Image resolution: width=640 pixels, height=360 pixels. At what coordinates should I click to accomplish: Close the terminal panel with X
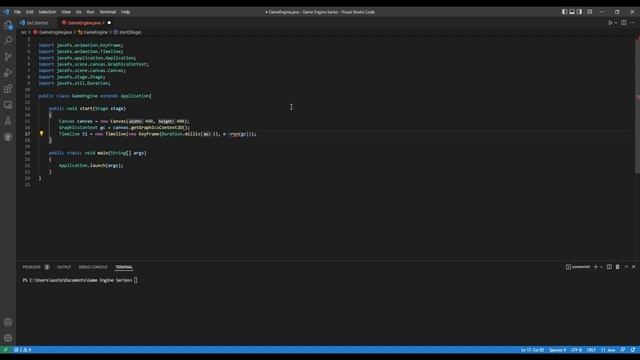click(x=633, y=267)
